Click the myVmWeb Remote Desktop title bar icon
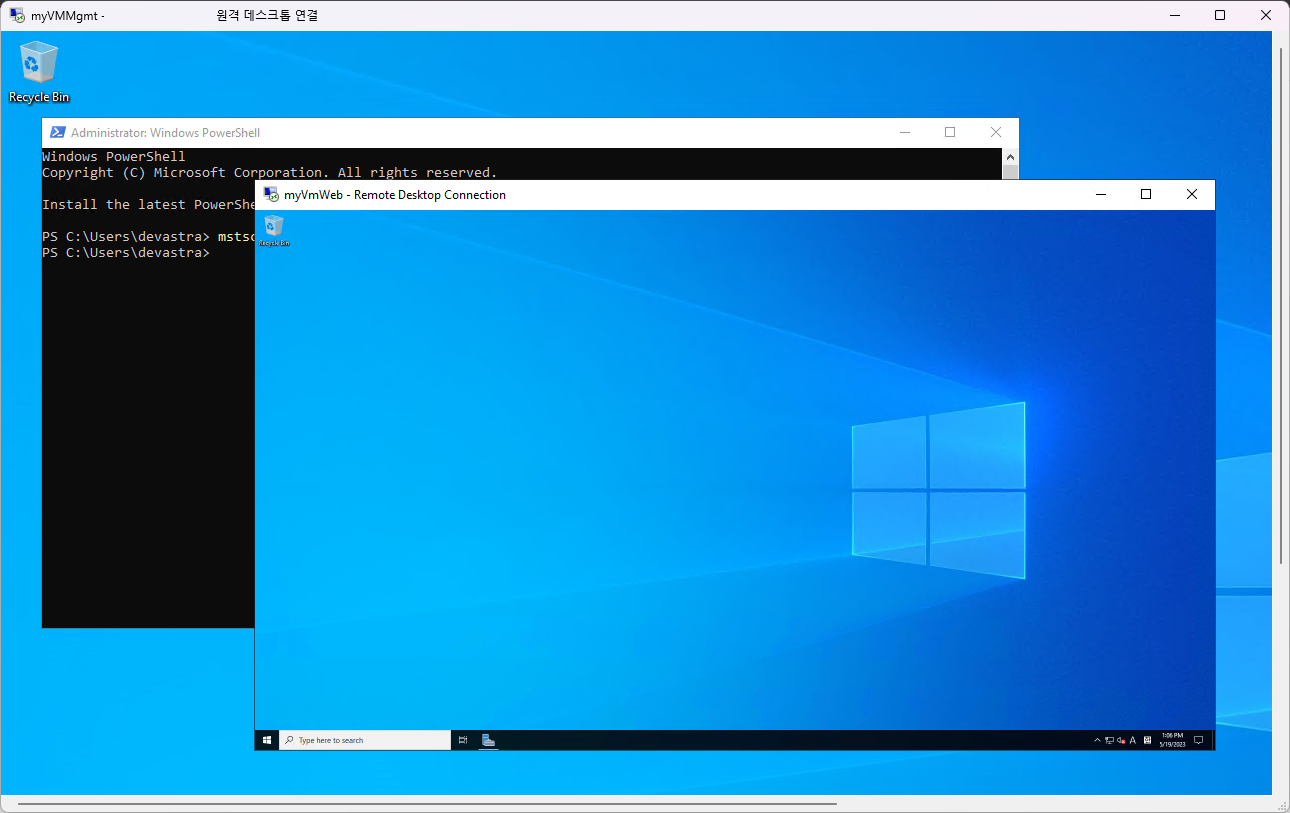 [x=270, y=194]
